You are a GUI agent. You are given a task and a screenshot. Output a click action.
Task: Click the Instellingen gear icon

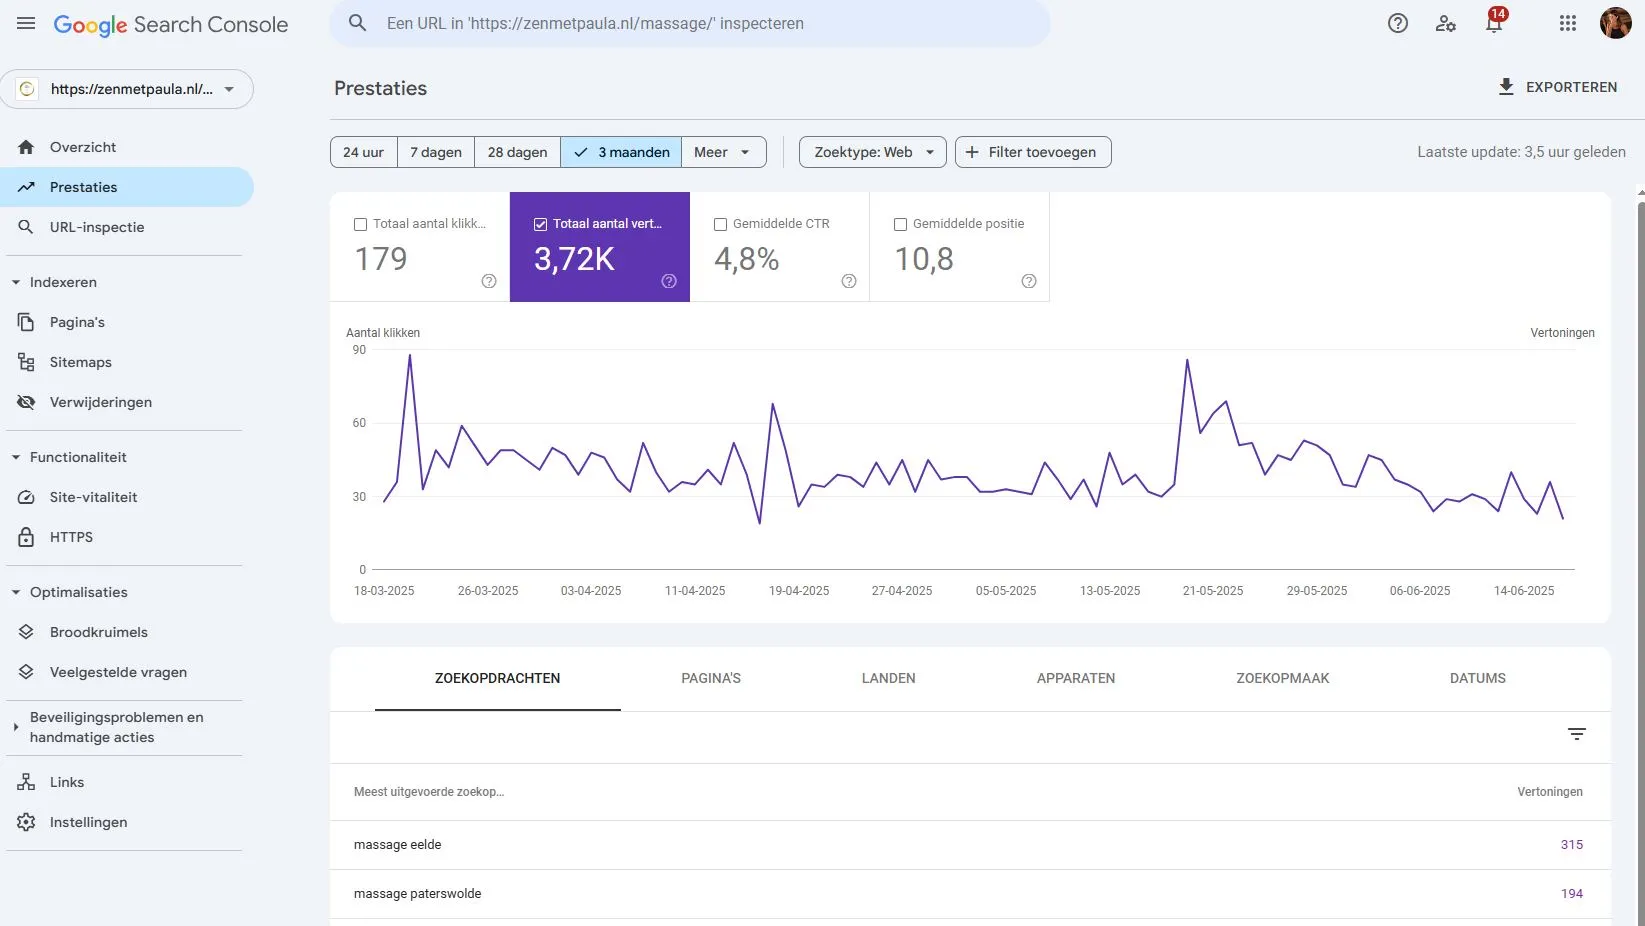click(26, 822)
